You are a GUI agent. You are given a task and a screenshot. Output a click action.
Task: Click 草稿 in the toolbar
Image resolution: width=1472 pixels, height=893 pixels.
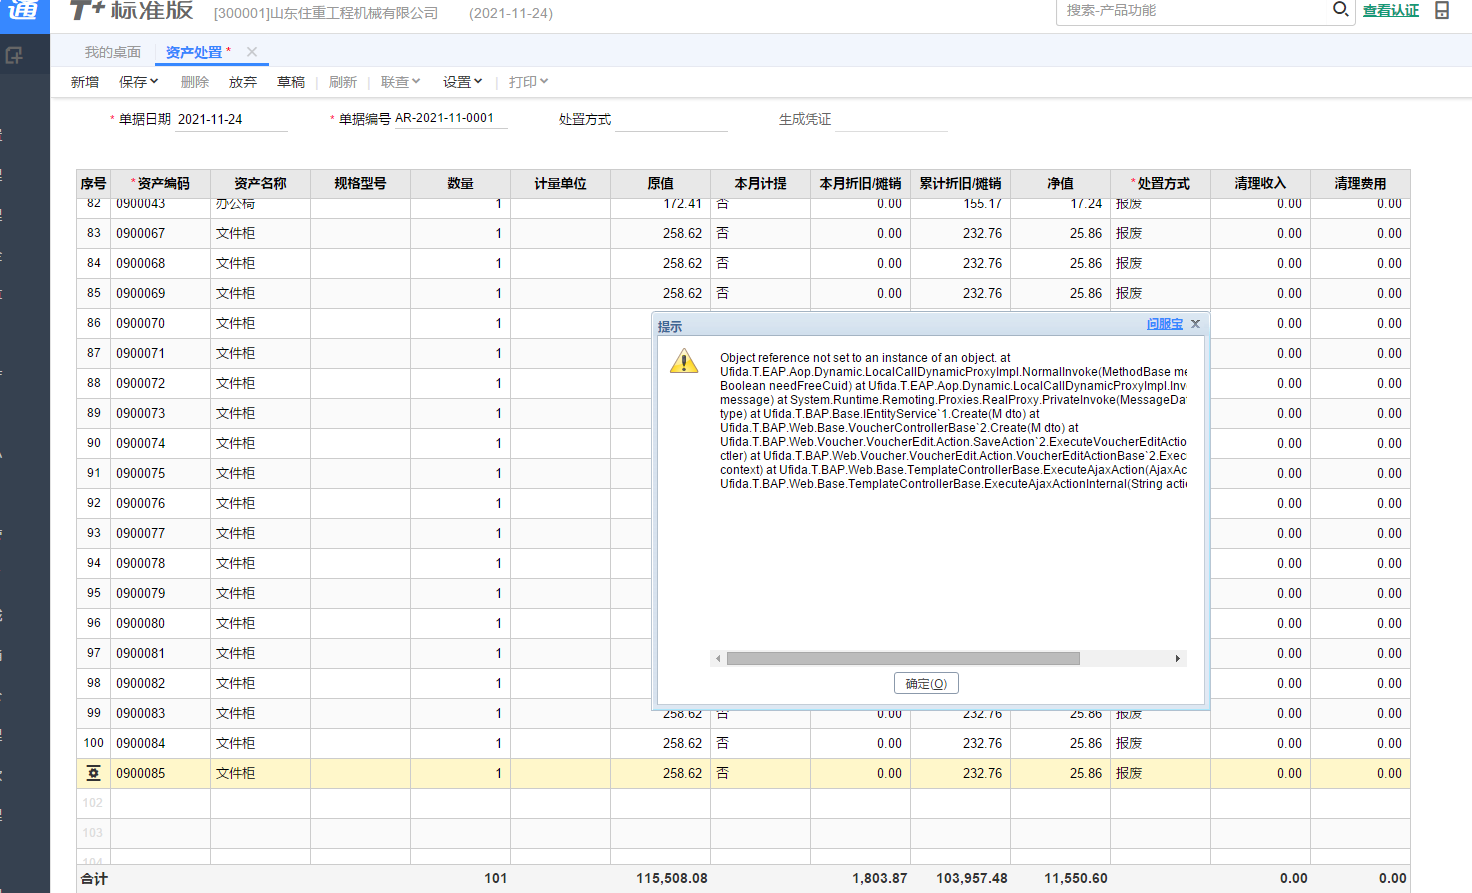[x=291, y=82]
